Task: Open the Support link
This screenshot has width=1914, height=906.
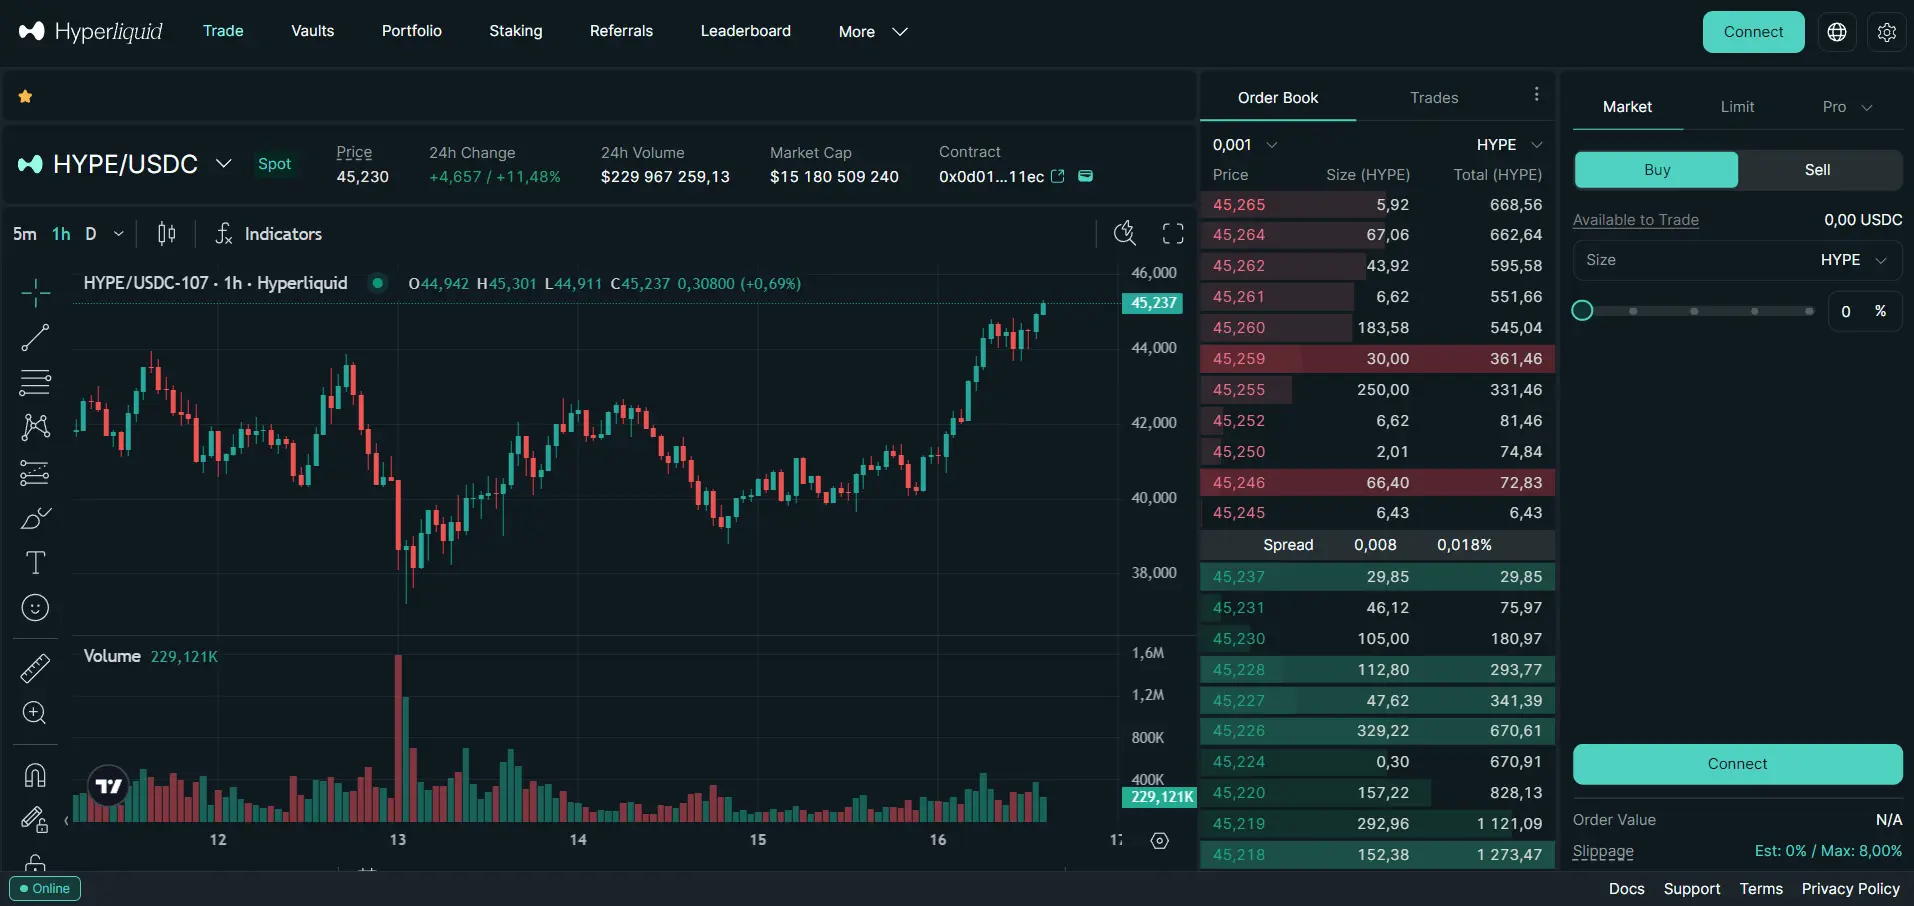Action: pyautogui.click(x=1692, y=889)
